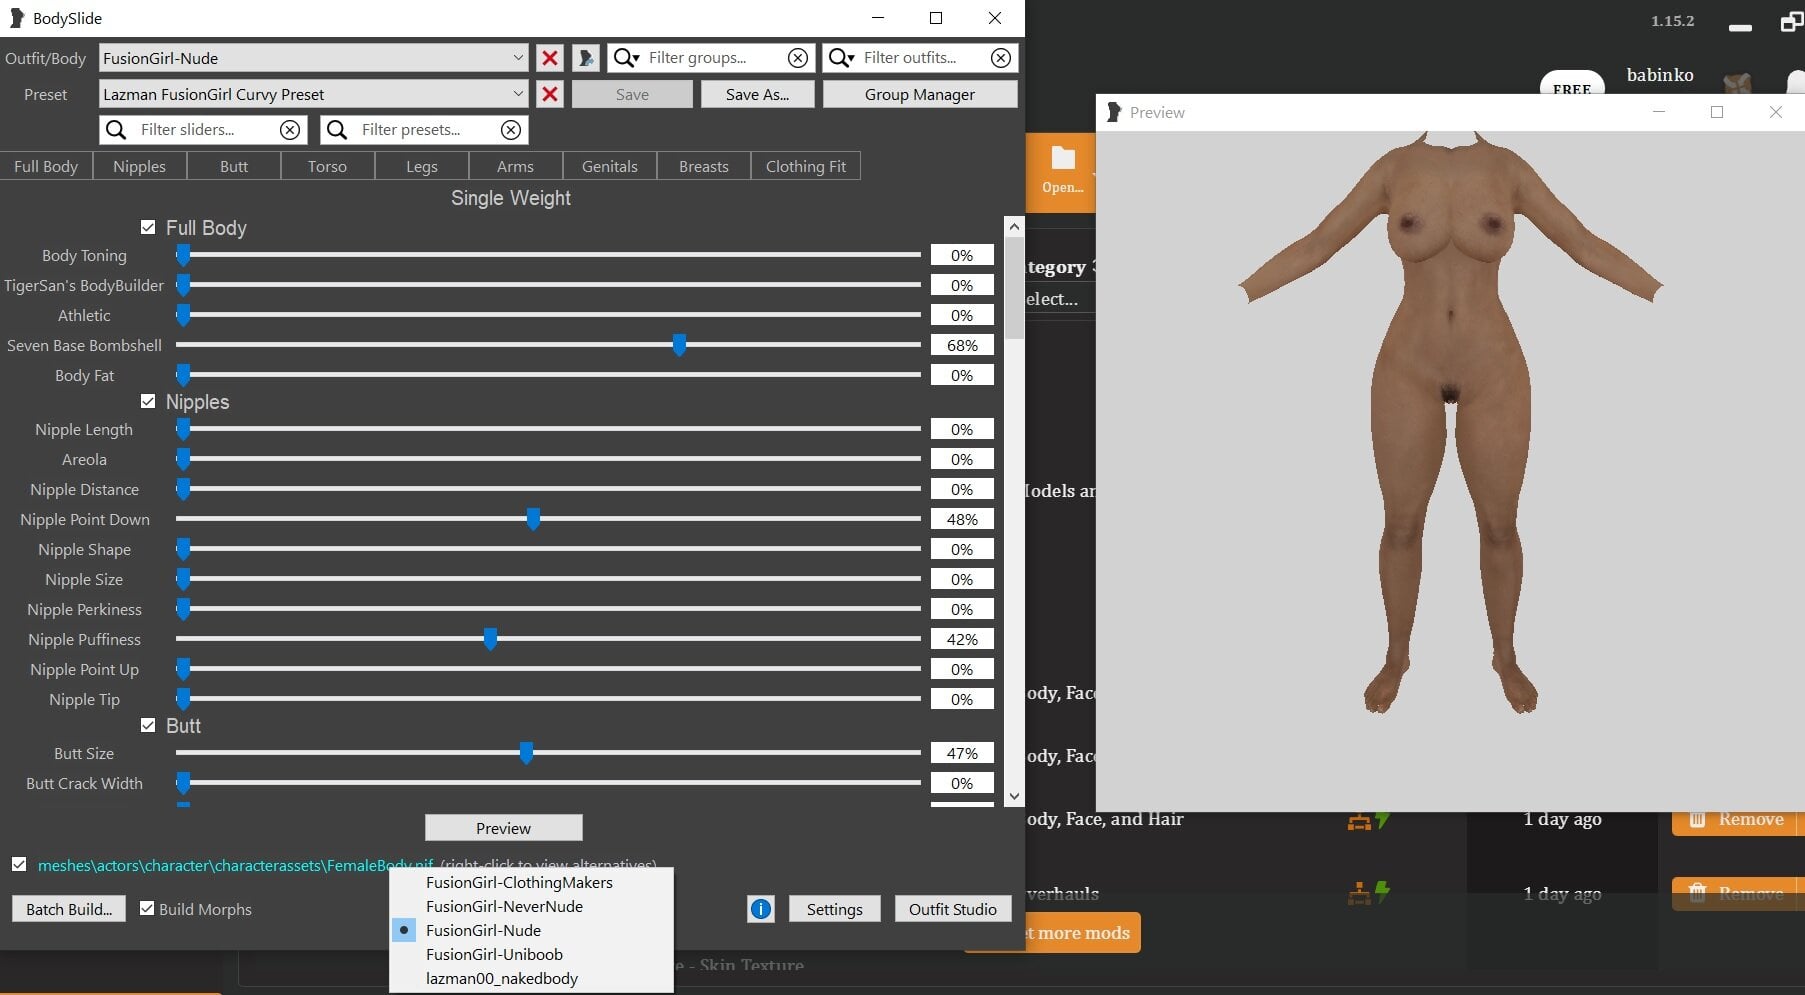Clear the Filter presets field
The image size is (1805, 995).
tap(510, 130)
